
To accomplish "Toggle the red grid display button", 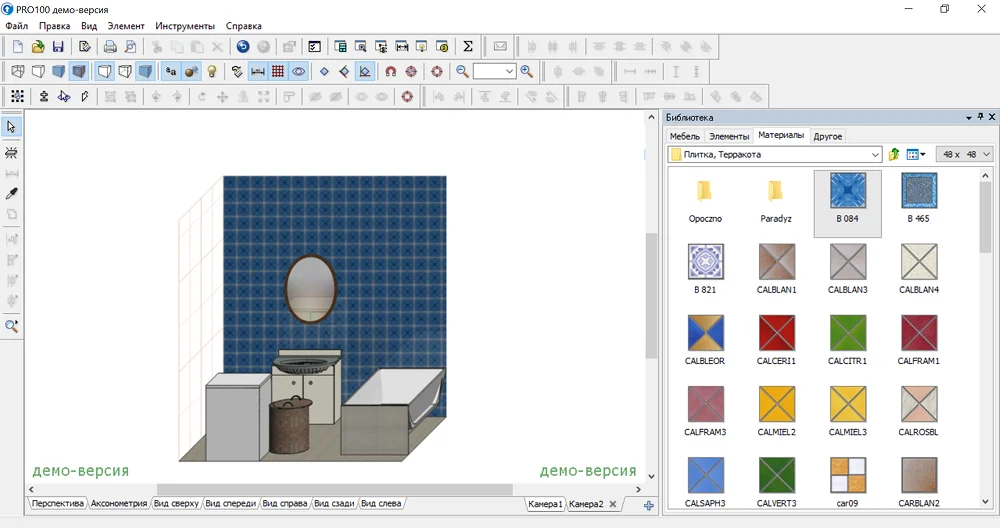I will click(278, 72).
